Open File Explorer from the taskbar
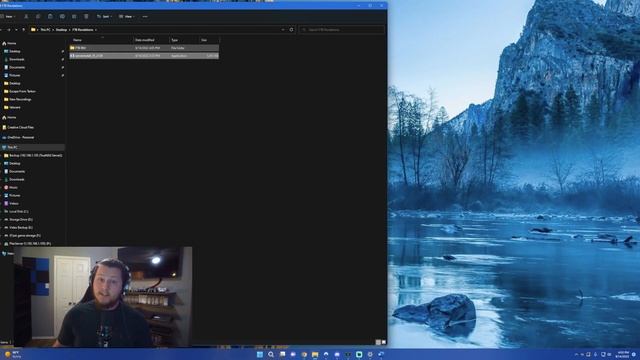 (x=315, y=354)
